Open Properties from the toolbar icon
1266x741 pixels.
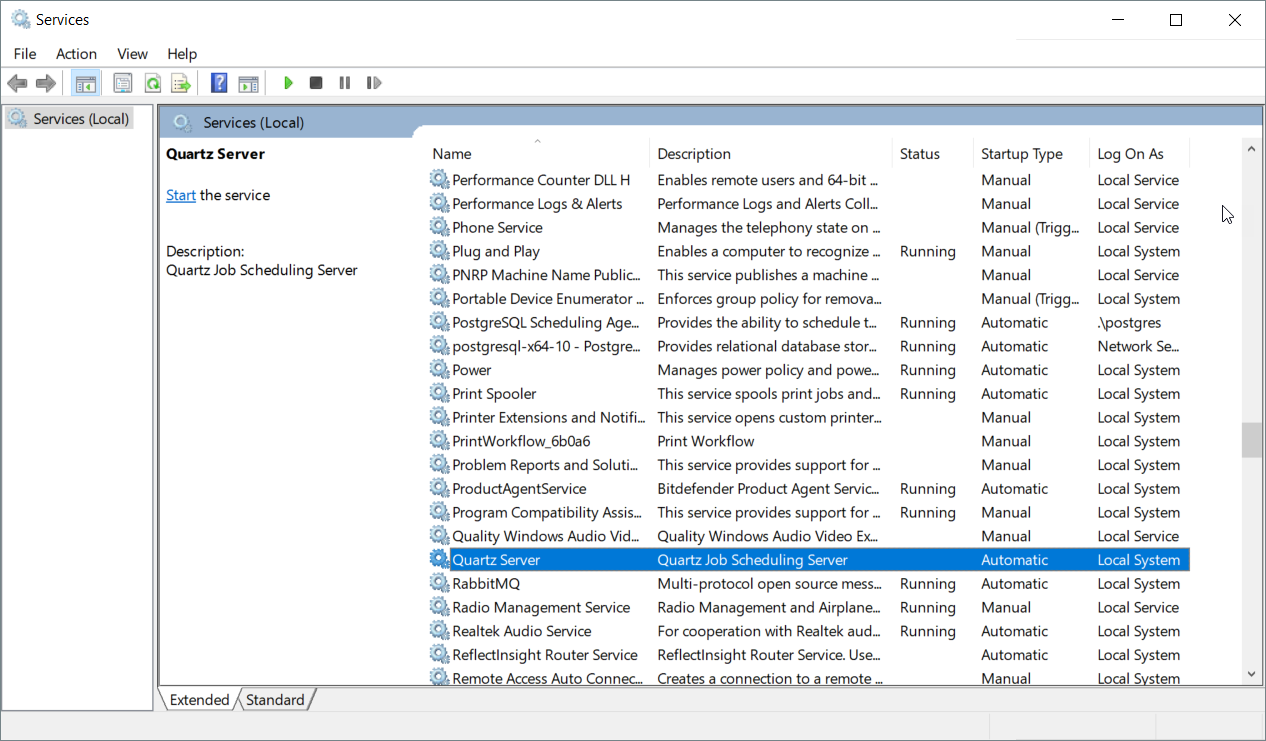click(x=123, y=83)
